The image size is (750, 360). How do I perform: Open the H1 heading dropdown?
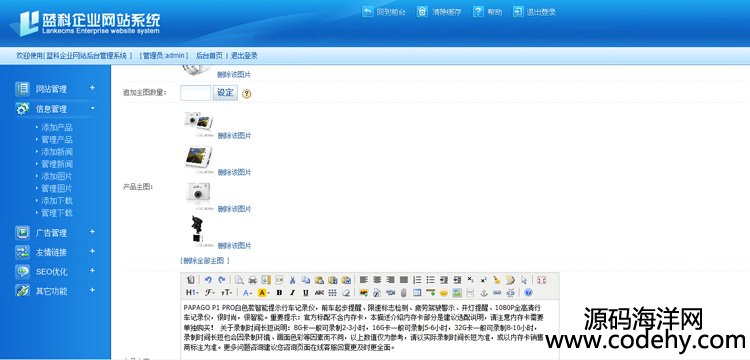[x=192, y=292]
